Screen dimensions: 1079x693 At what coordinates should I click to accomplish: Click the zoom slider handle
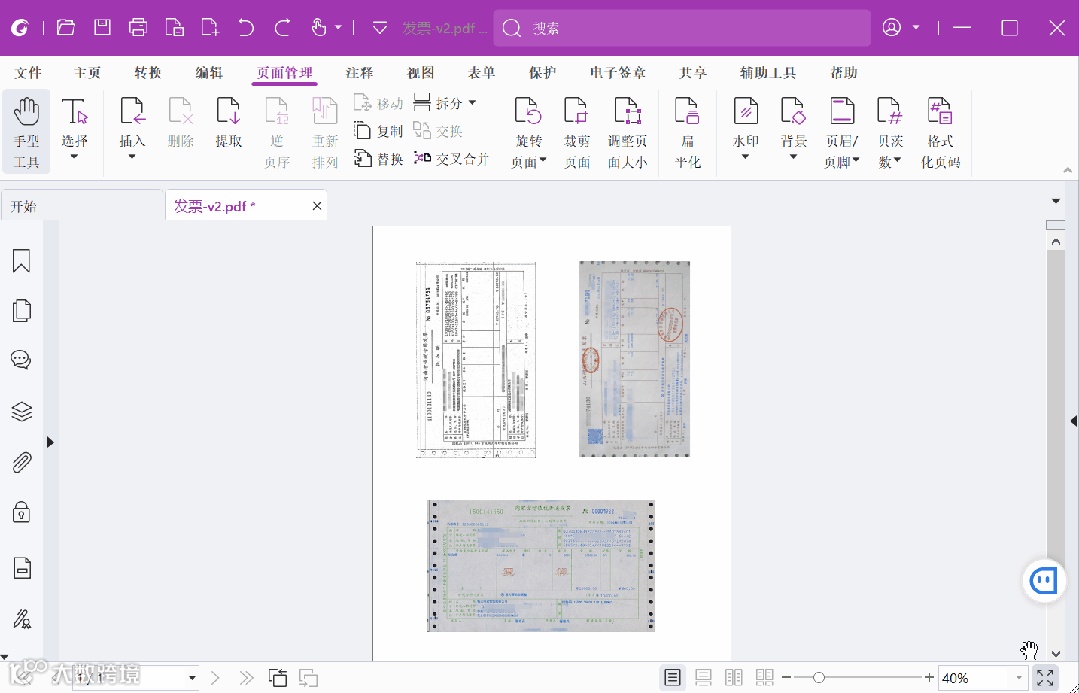click(818, 678)
